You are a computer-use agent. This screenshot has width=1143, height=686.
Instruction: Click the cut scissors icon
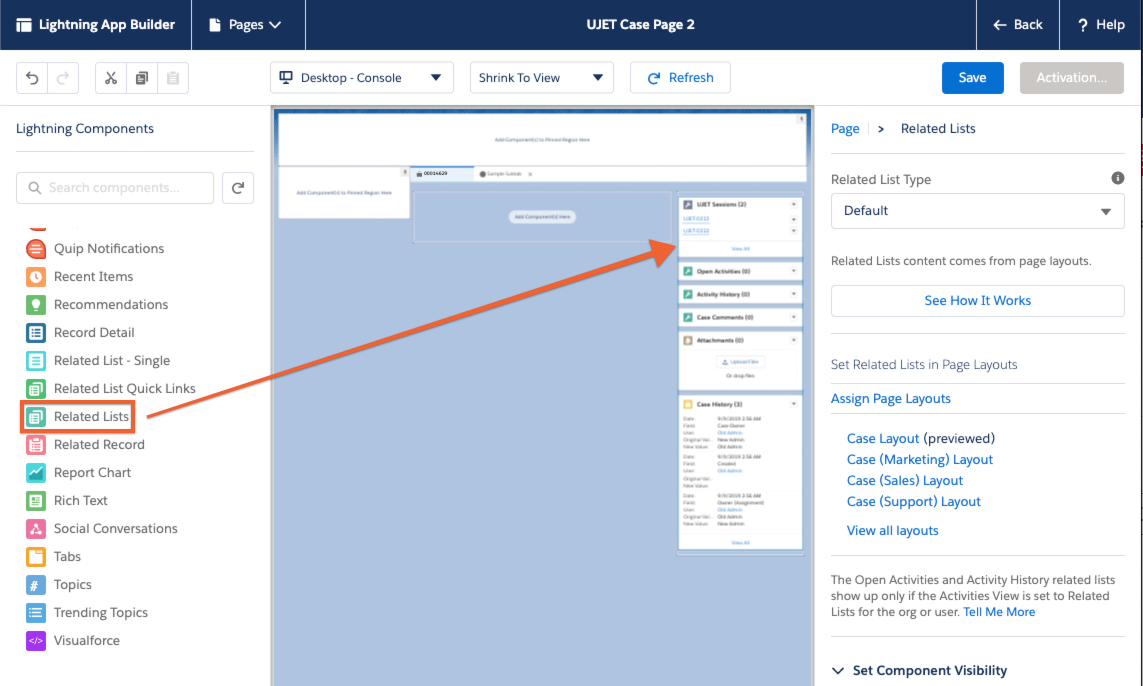[111, 78]
